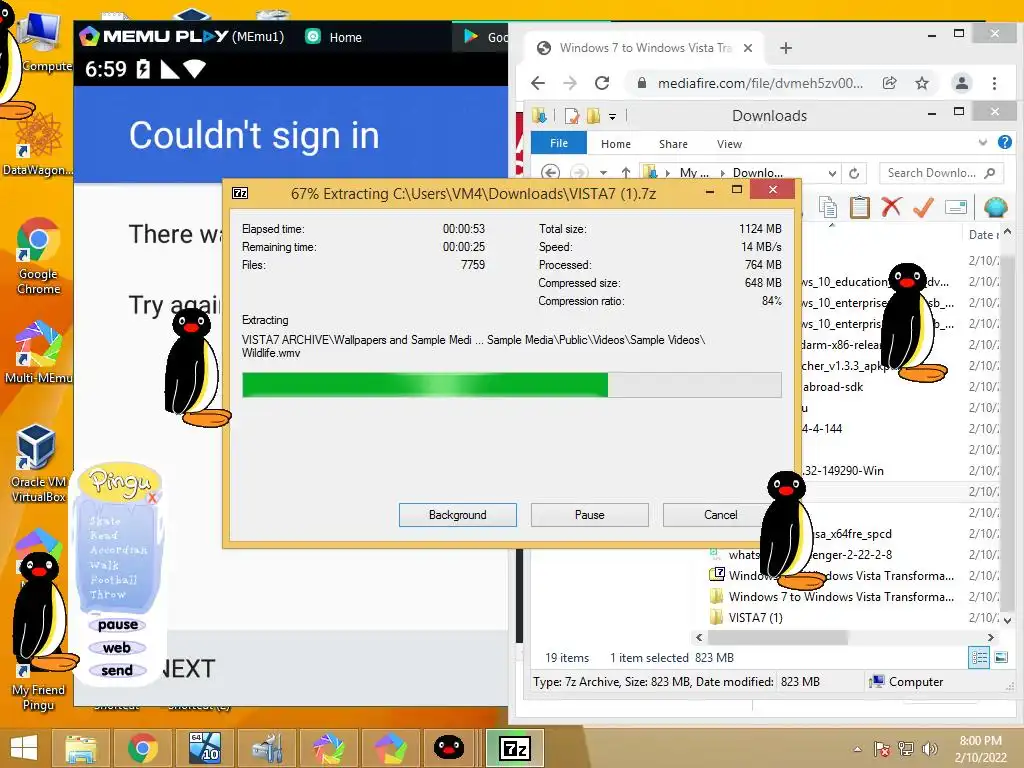Show hidden tray icons arrow

(x=857, y=749)
